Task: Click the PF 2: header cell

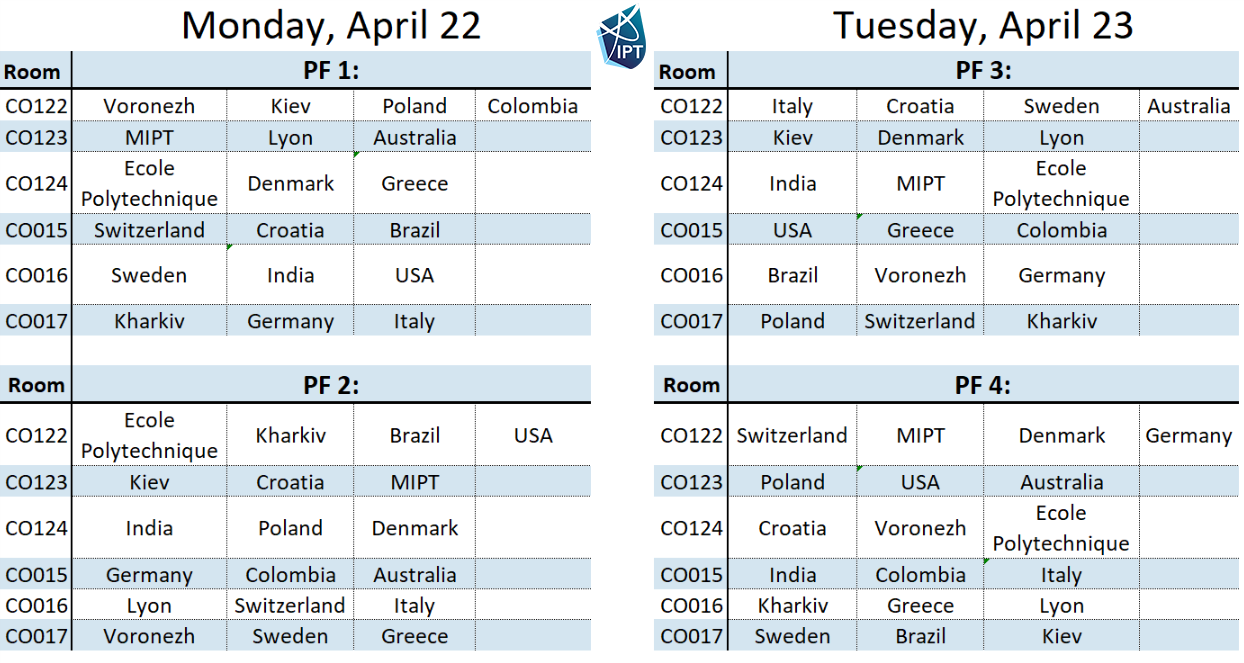Action: [x=331, y=385]
